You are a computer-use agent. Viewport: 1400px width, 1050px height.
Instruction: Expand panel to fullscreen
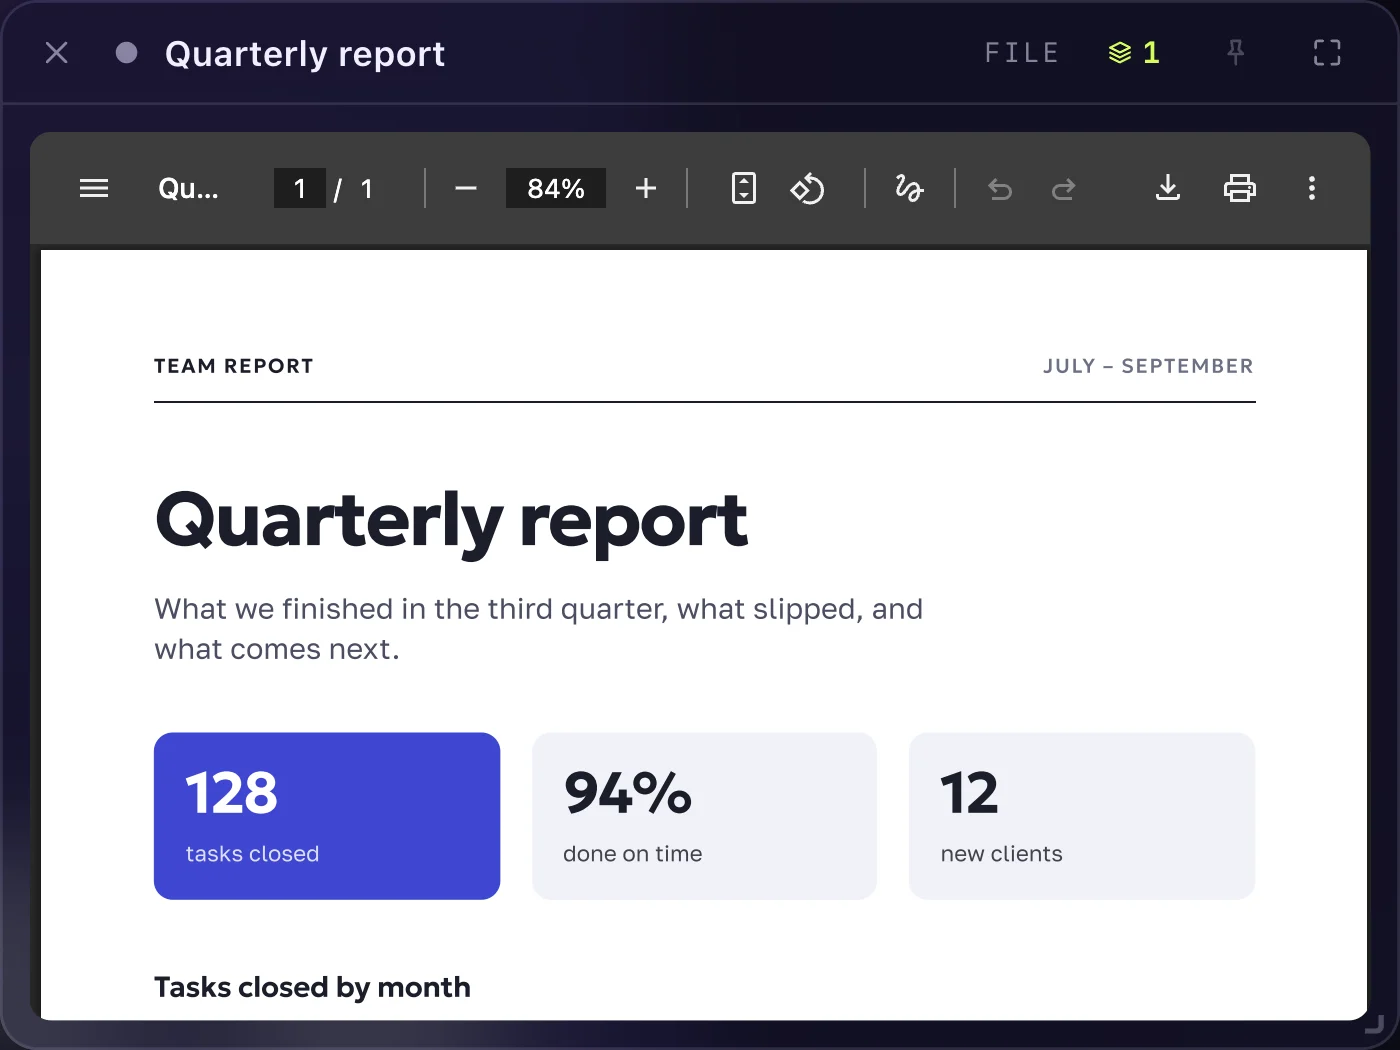click(1327, 53)
